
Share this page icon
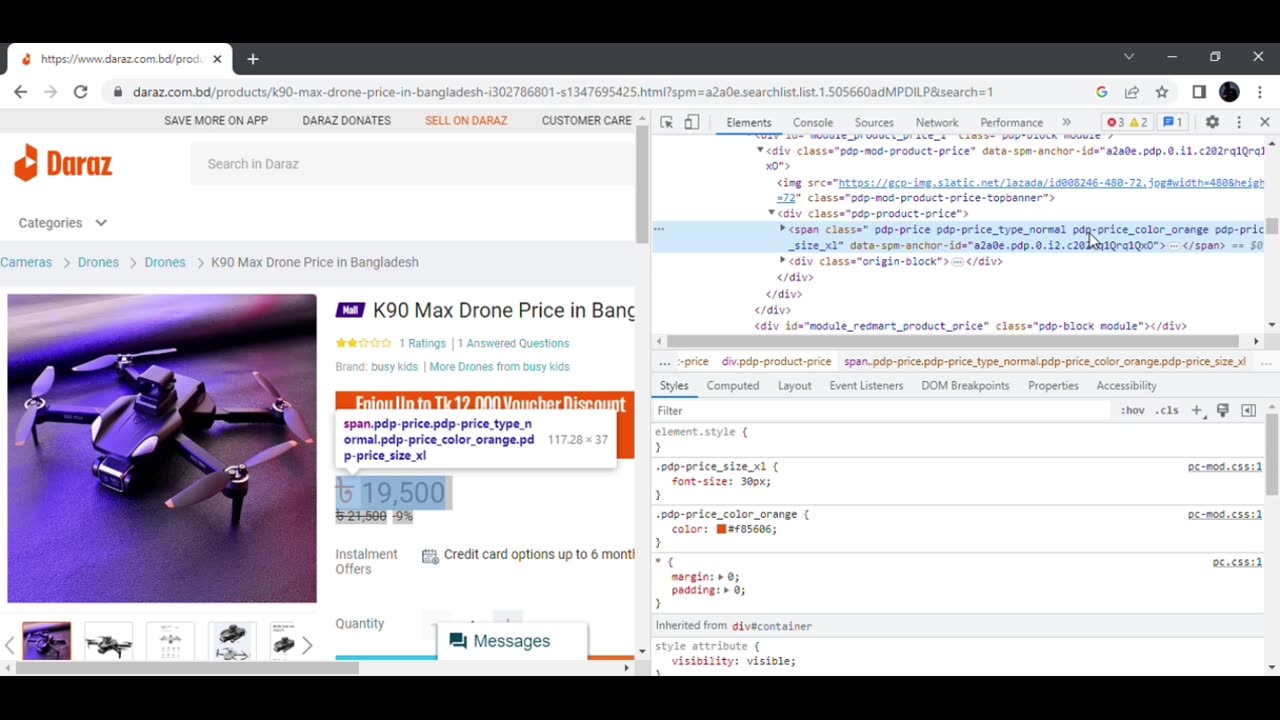point(1132,91)
